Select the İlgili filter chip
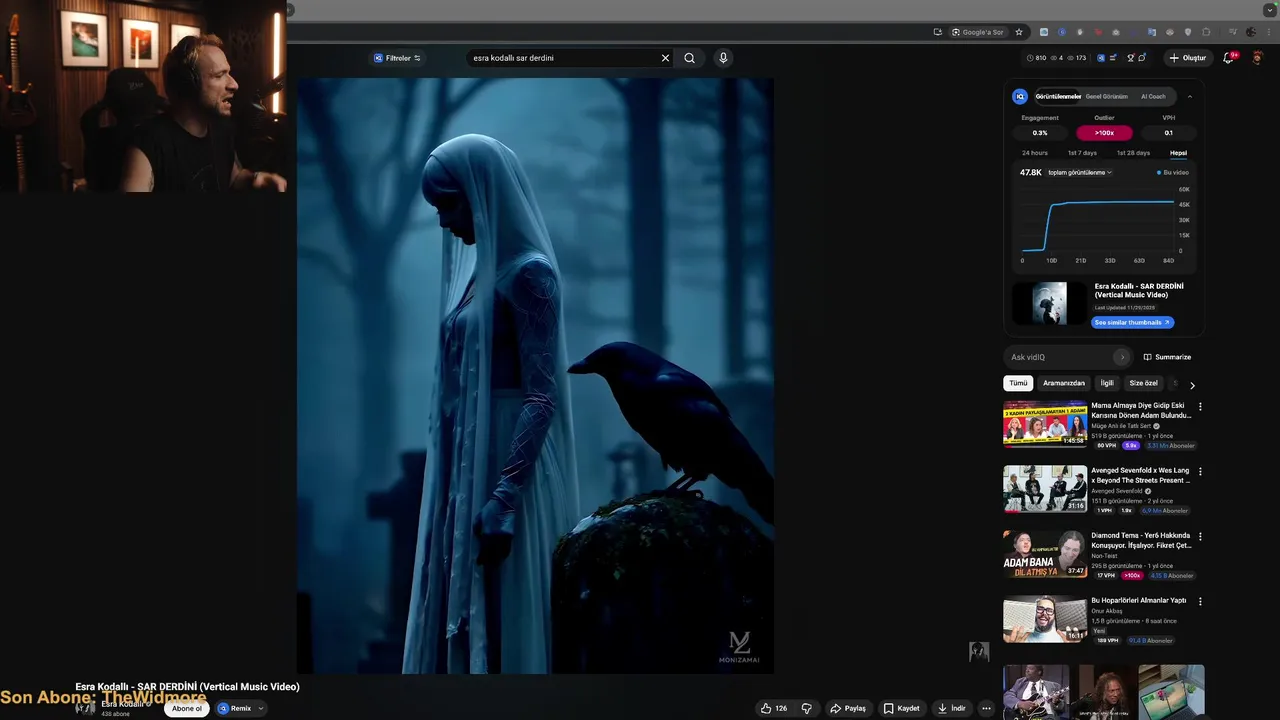 [x=1107, y=383]
